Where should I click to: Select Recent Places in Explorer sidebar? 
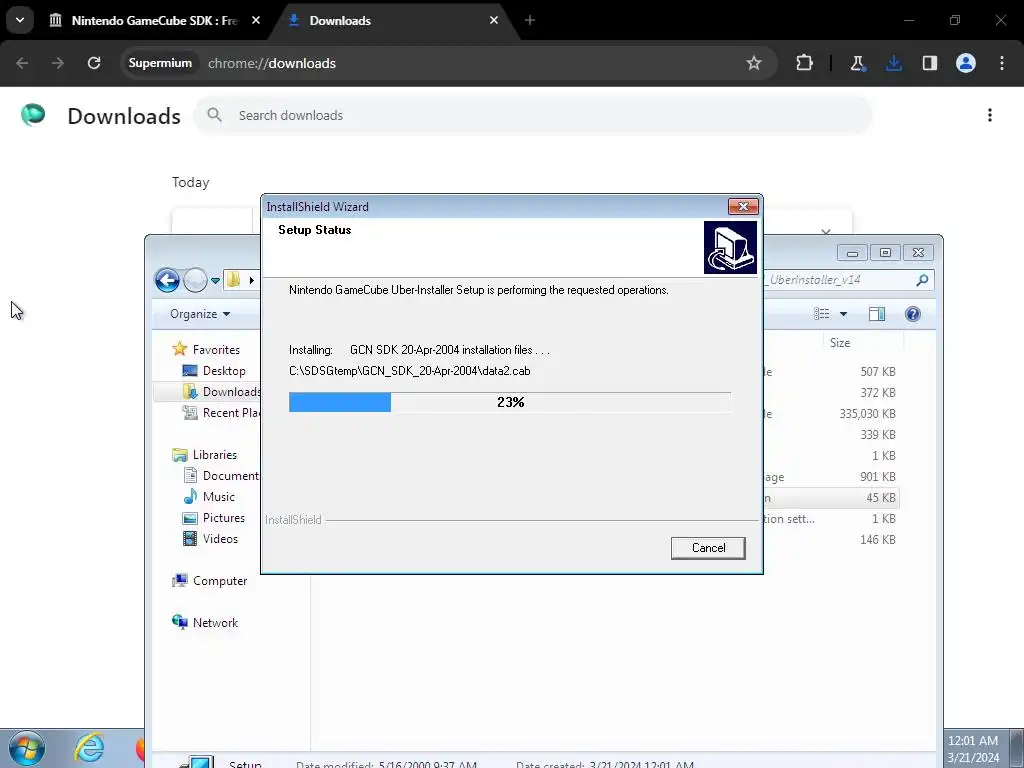coord(221,413)
